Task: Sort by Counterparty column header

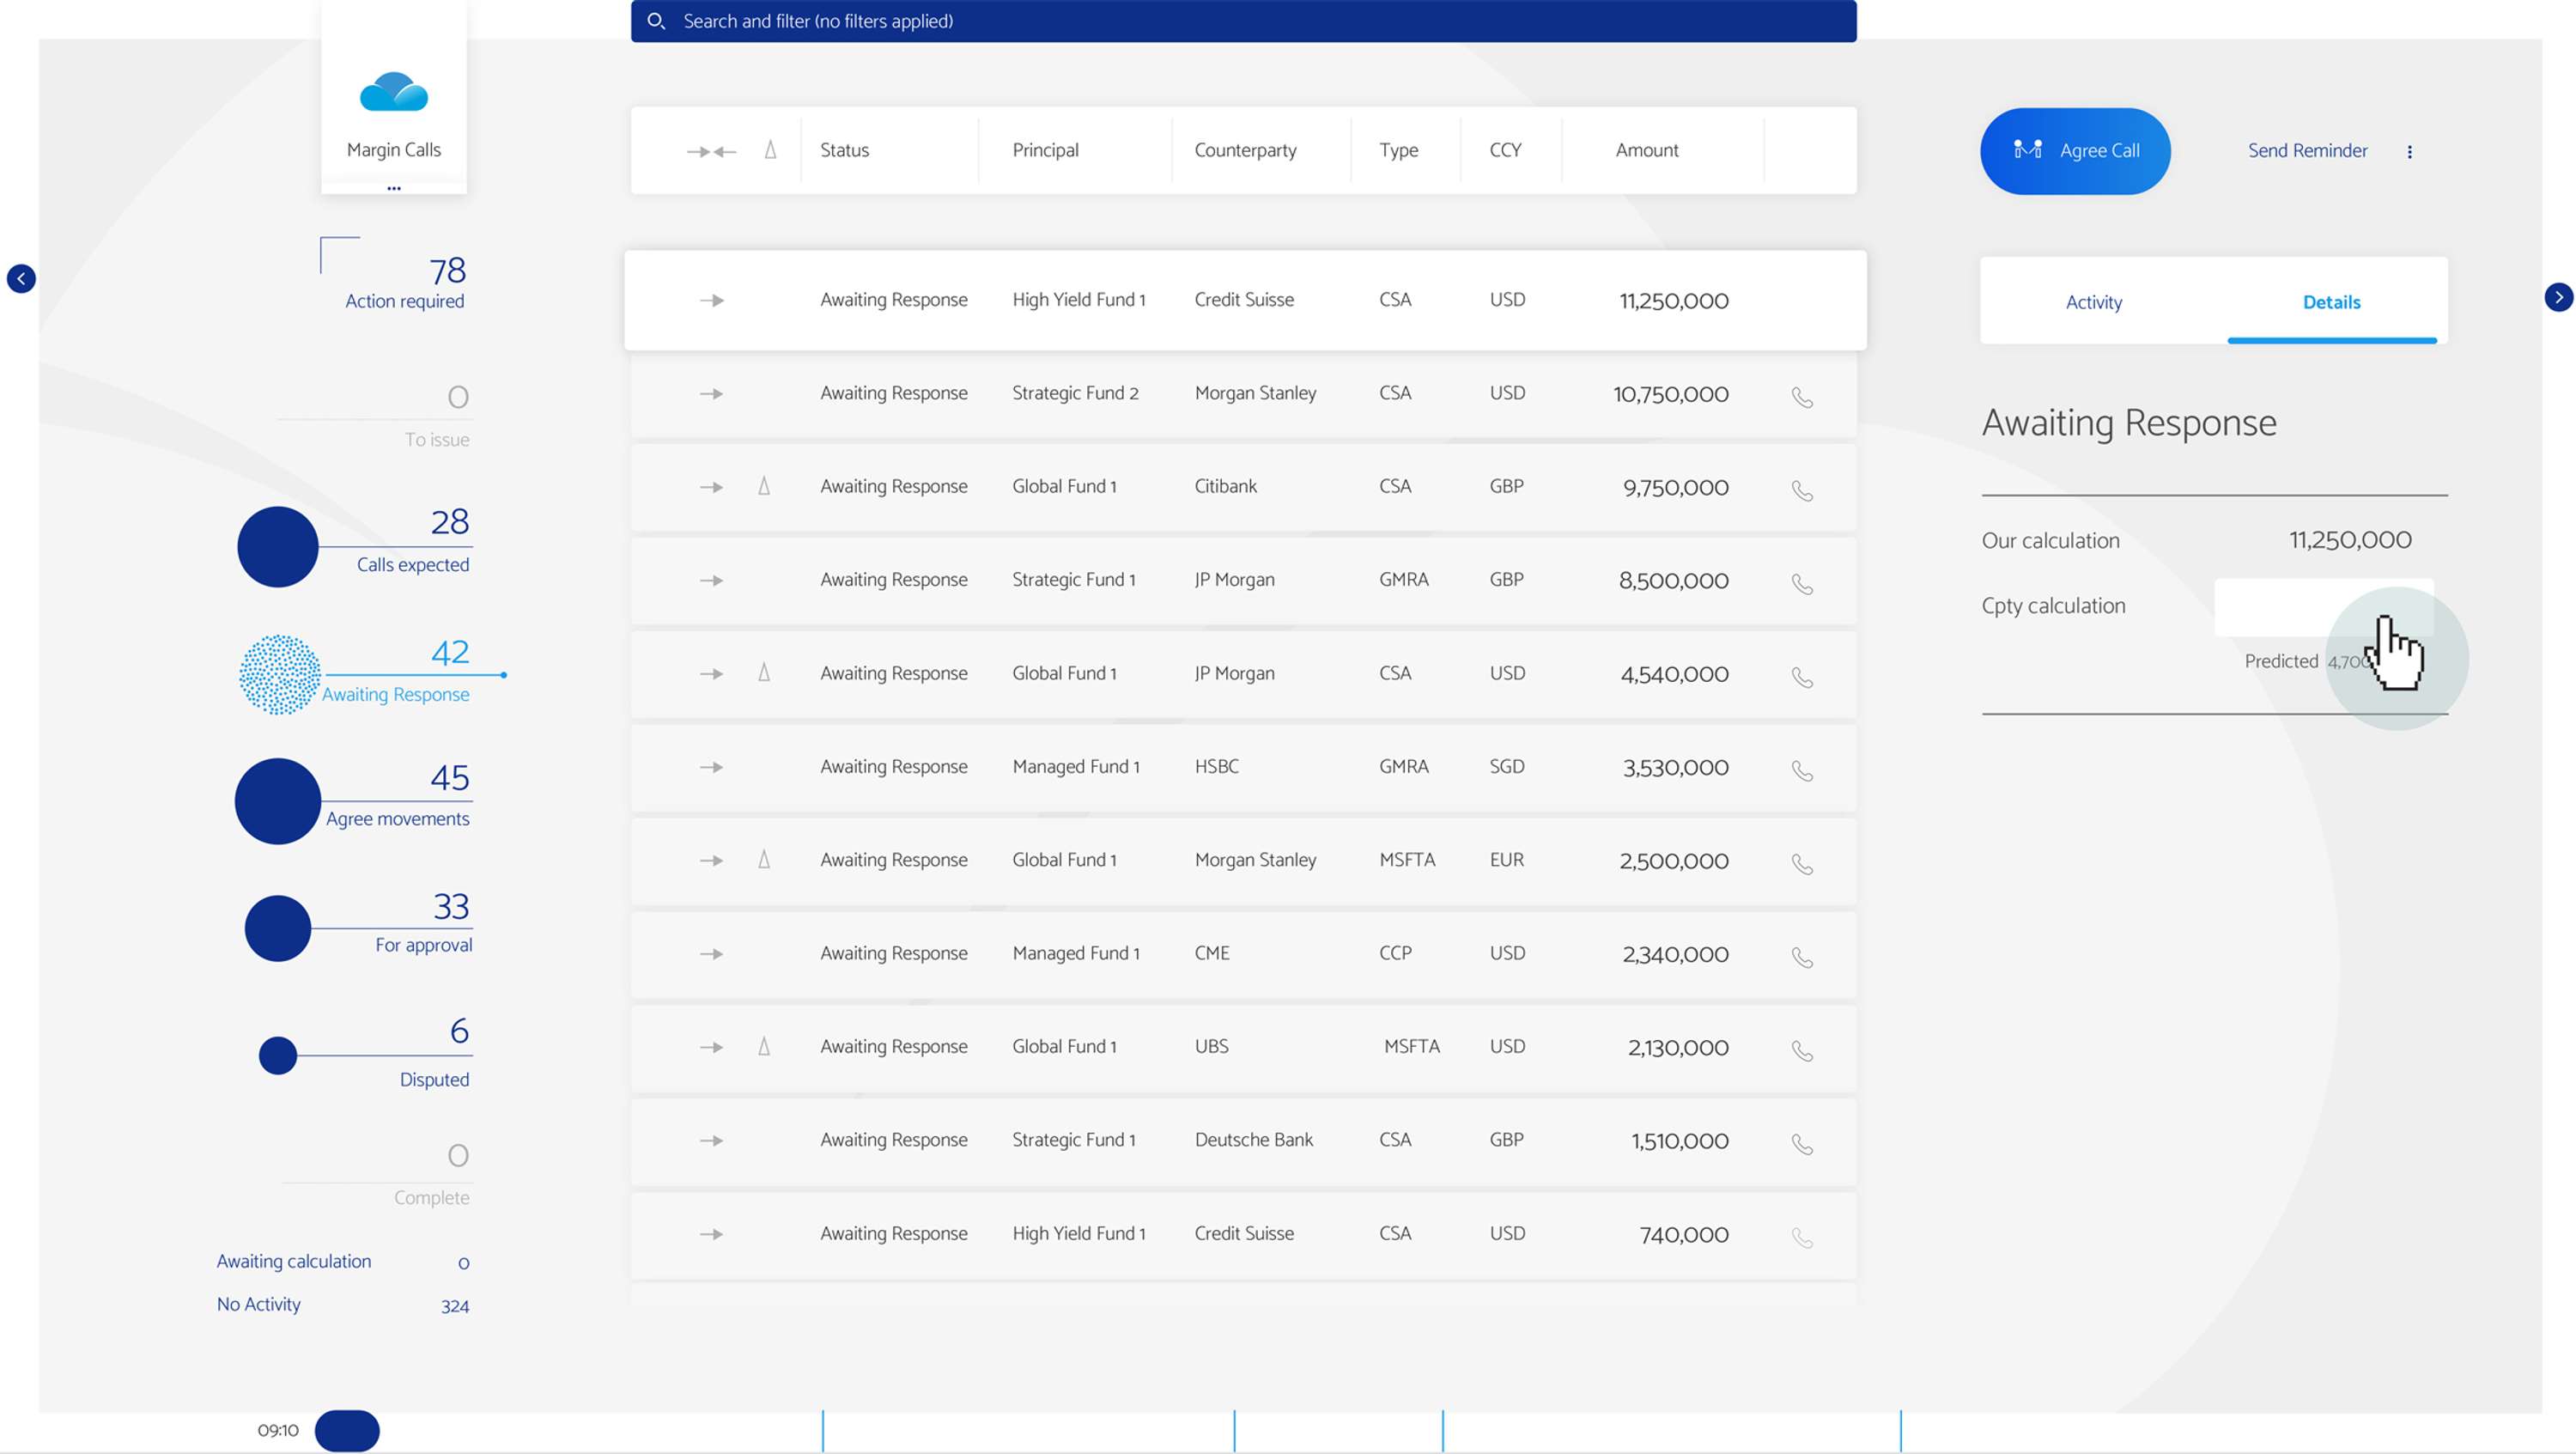Action: tap(1245, 150)
